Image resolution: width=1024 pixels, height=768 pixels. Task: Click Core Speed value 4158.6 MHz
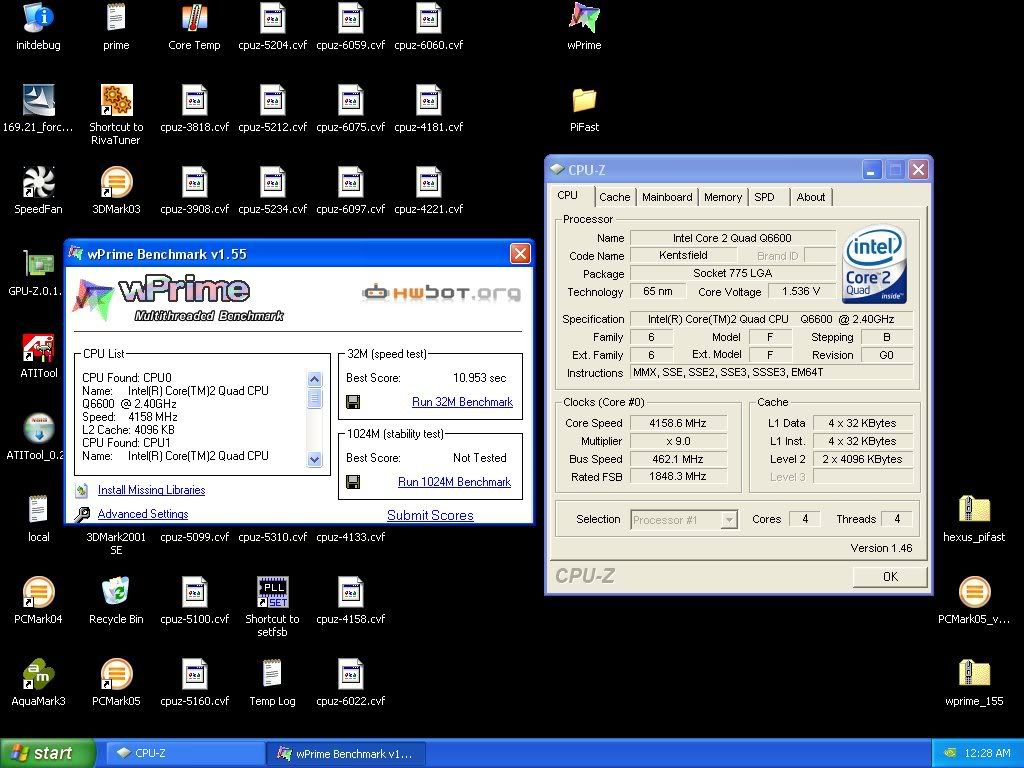[677, 423]
